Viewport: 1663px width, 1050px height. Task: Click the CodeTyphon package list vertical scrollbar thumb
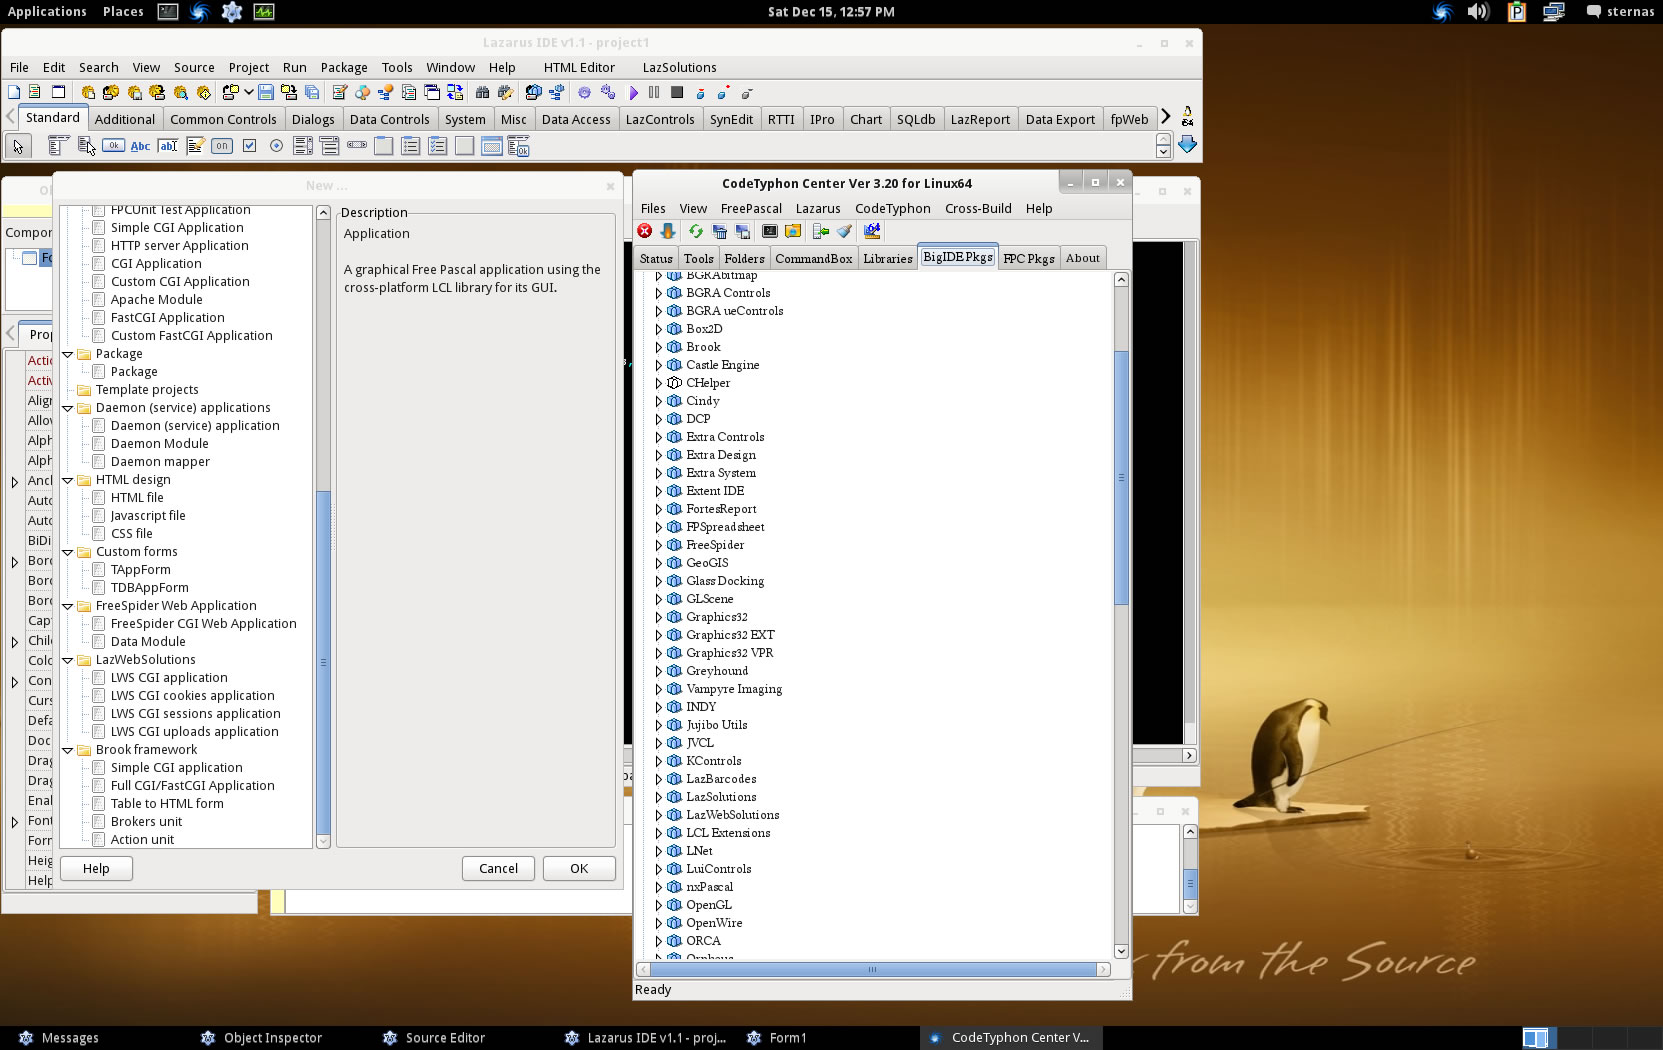1121,478
